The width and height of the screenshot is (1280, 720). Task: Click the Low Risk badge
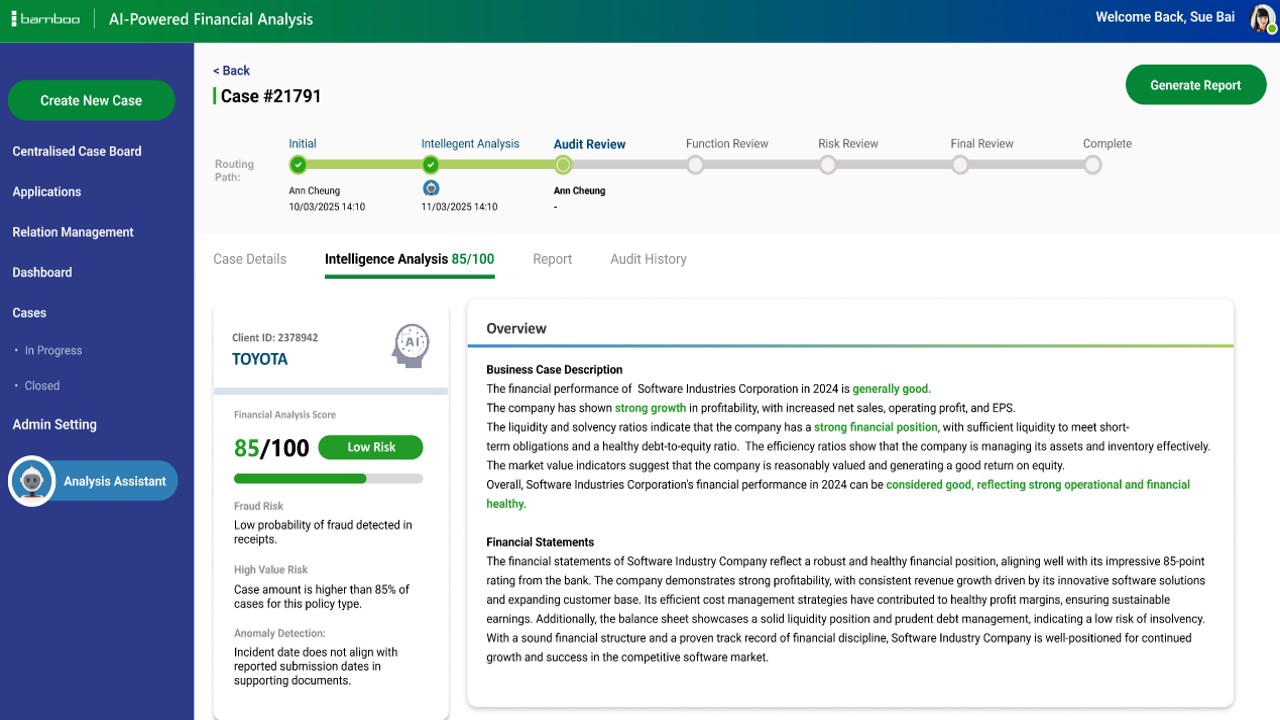pyautogui.click(x=371, y=447)
